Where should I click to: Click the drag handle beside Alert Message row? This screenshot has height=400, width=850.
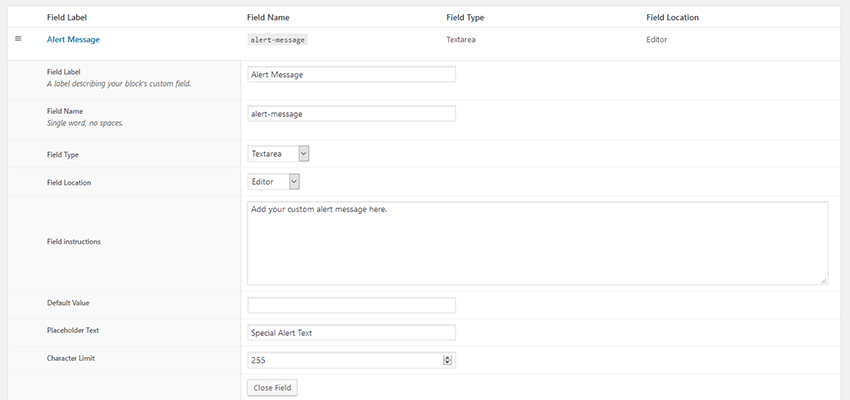(x=18, y=39)
